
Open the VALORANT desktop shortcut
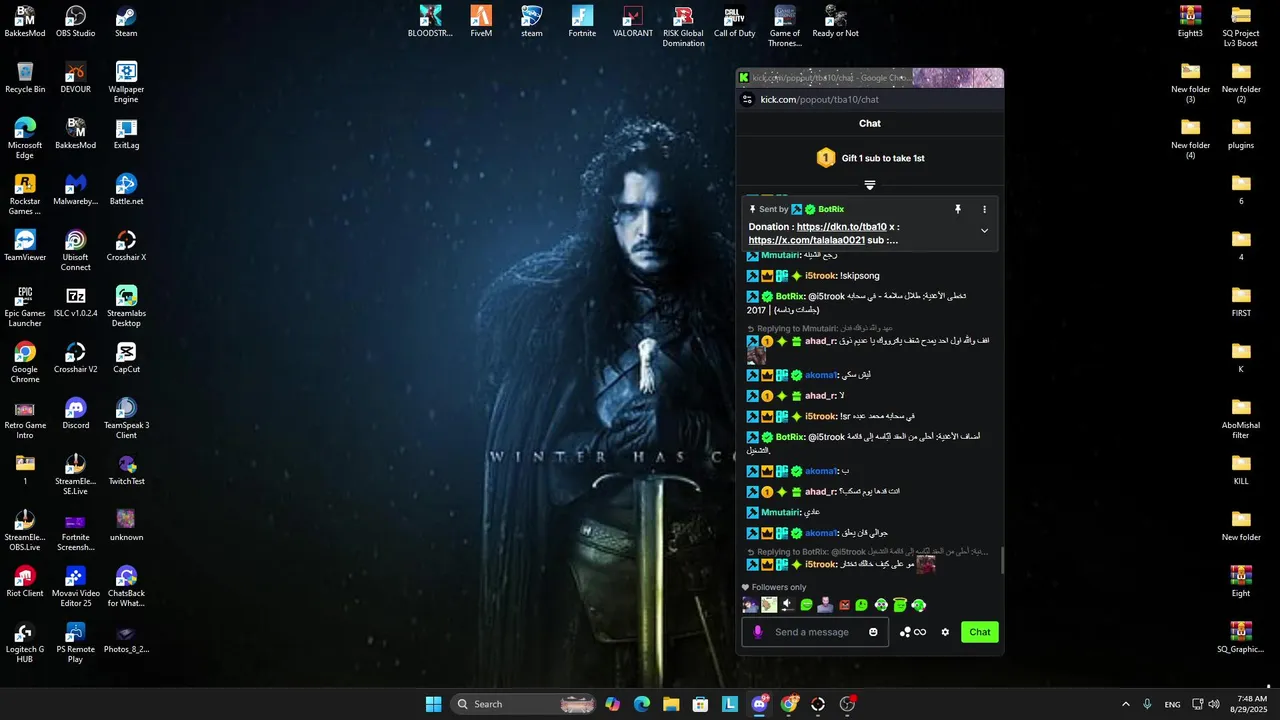coord(633,22)
